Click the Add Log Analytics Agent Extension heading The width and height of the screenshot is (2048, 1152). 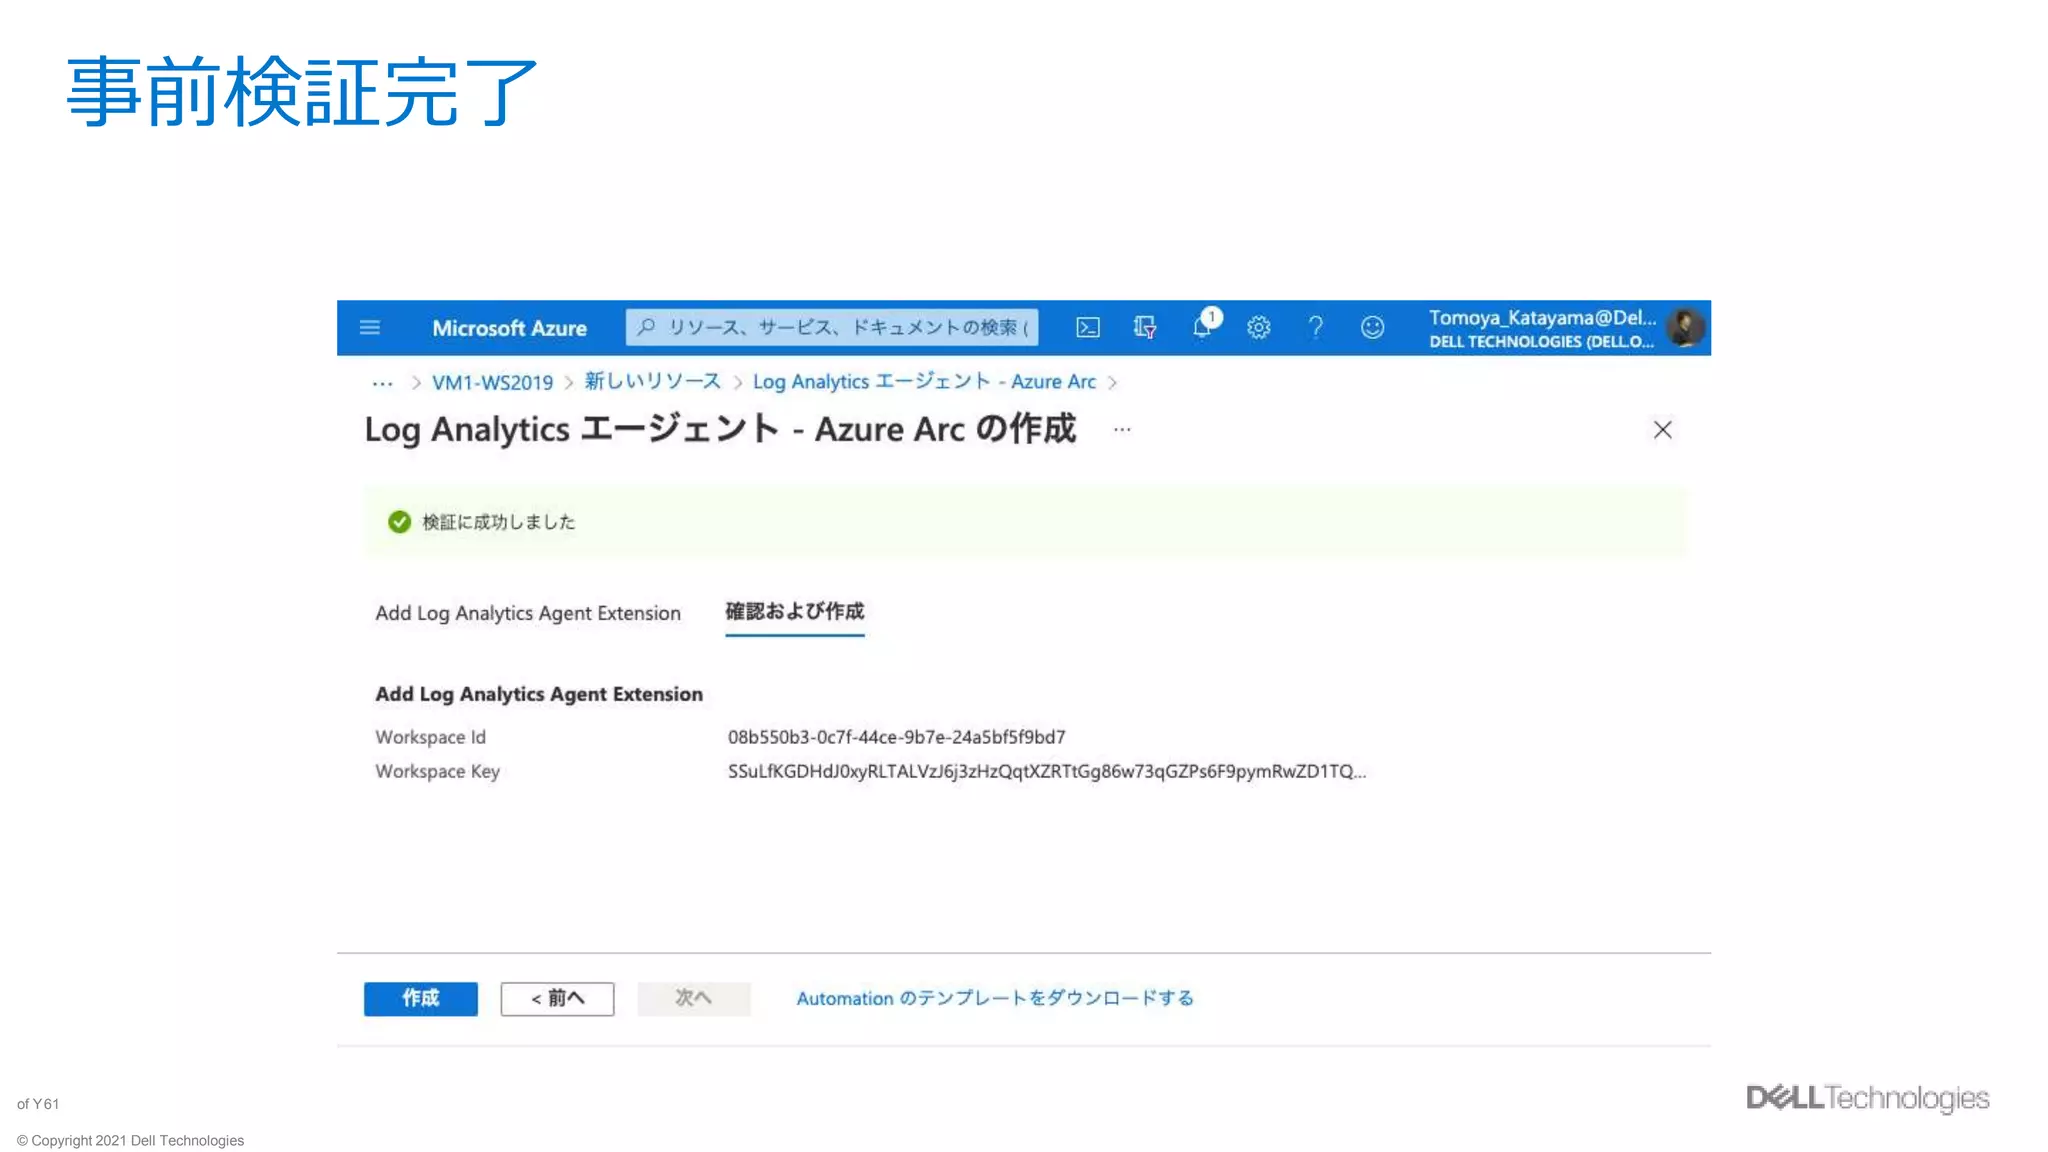click(539, 694)
